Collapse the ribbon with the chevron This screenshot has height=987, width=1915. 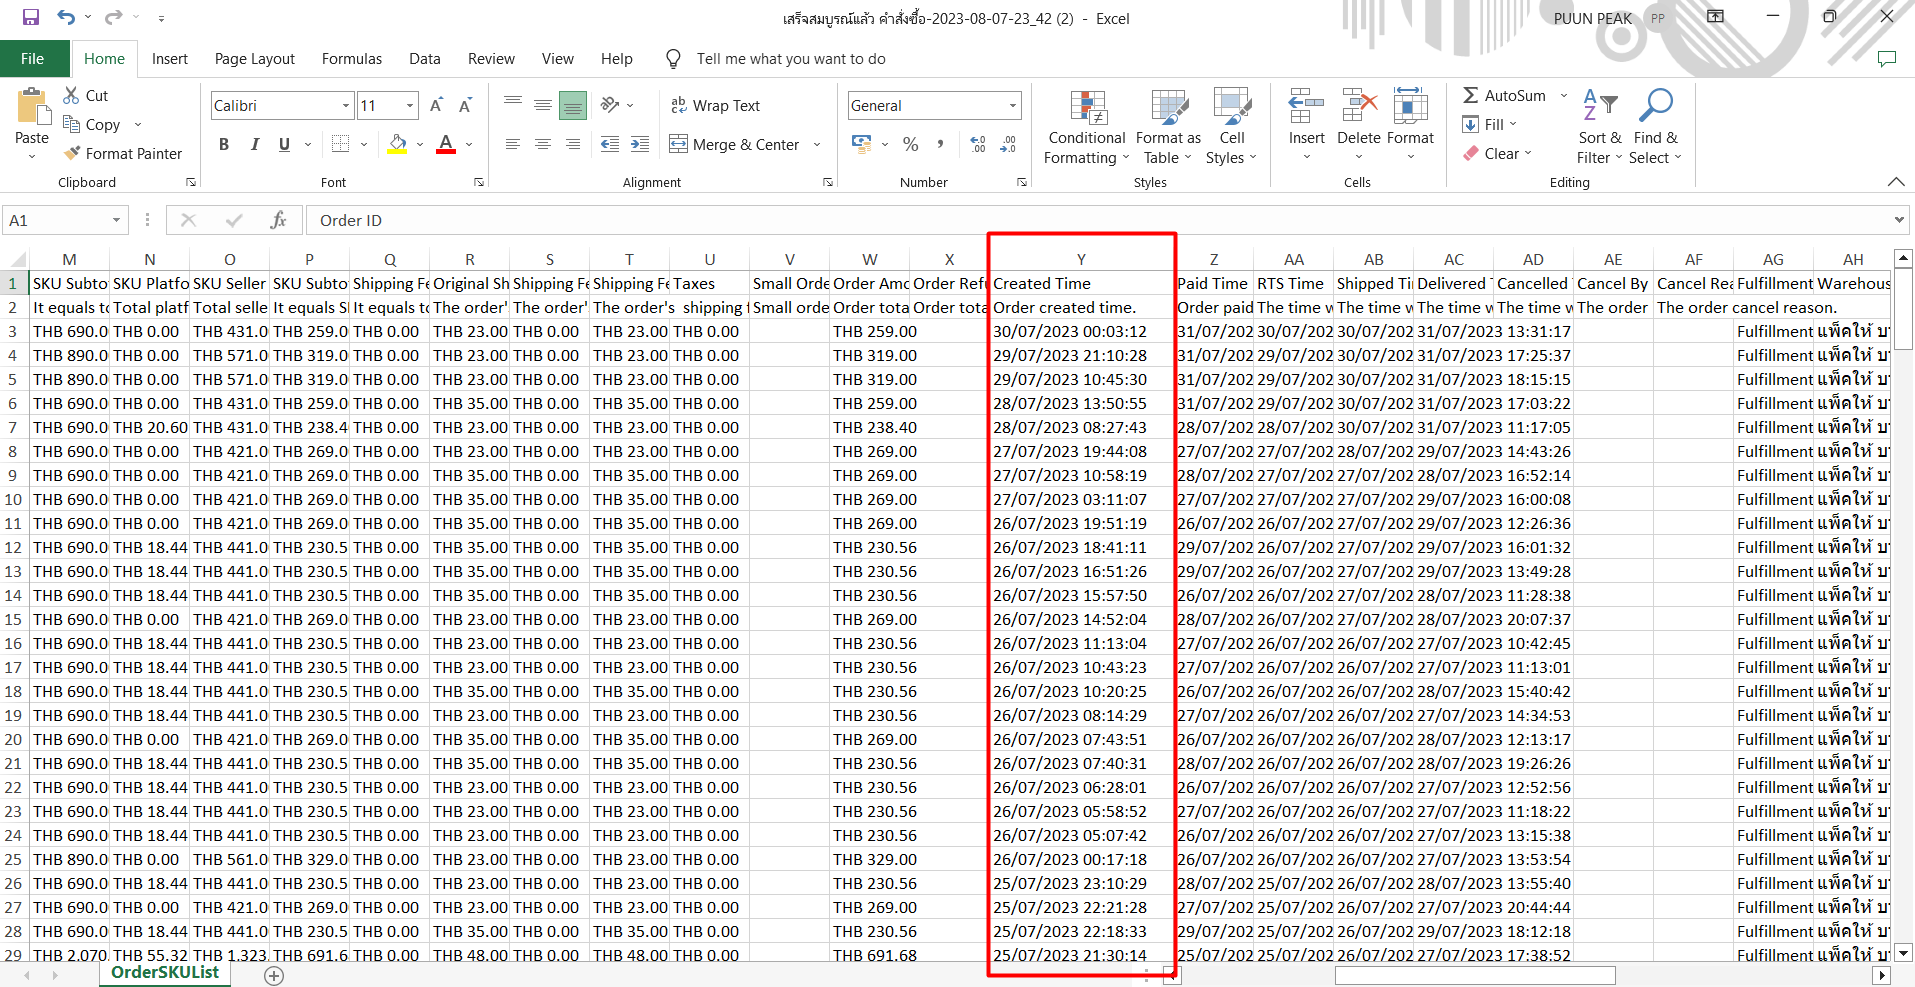pos(1896,181)
